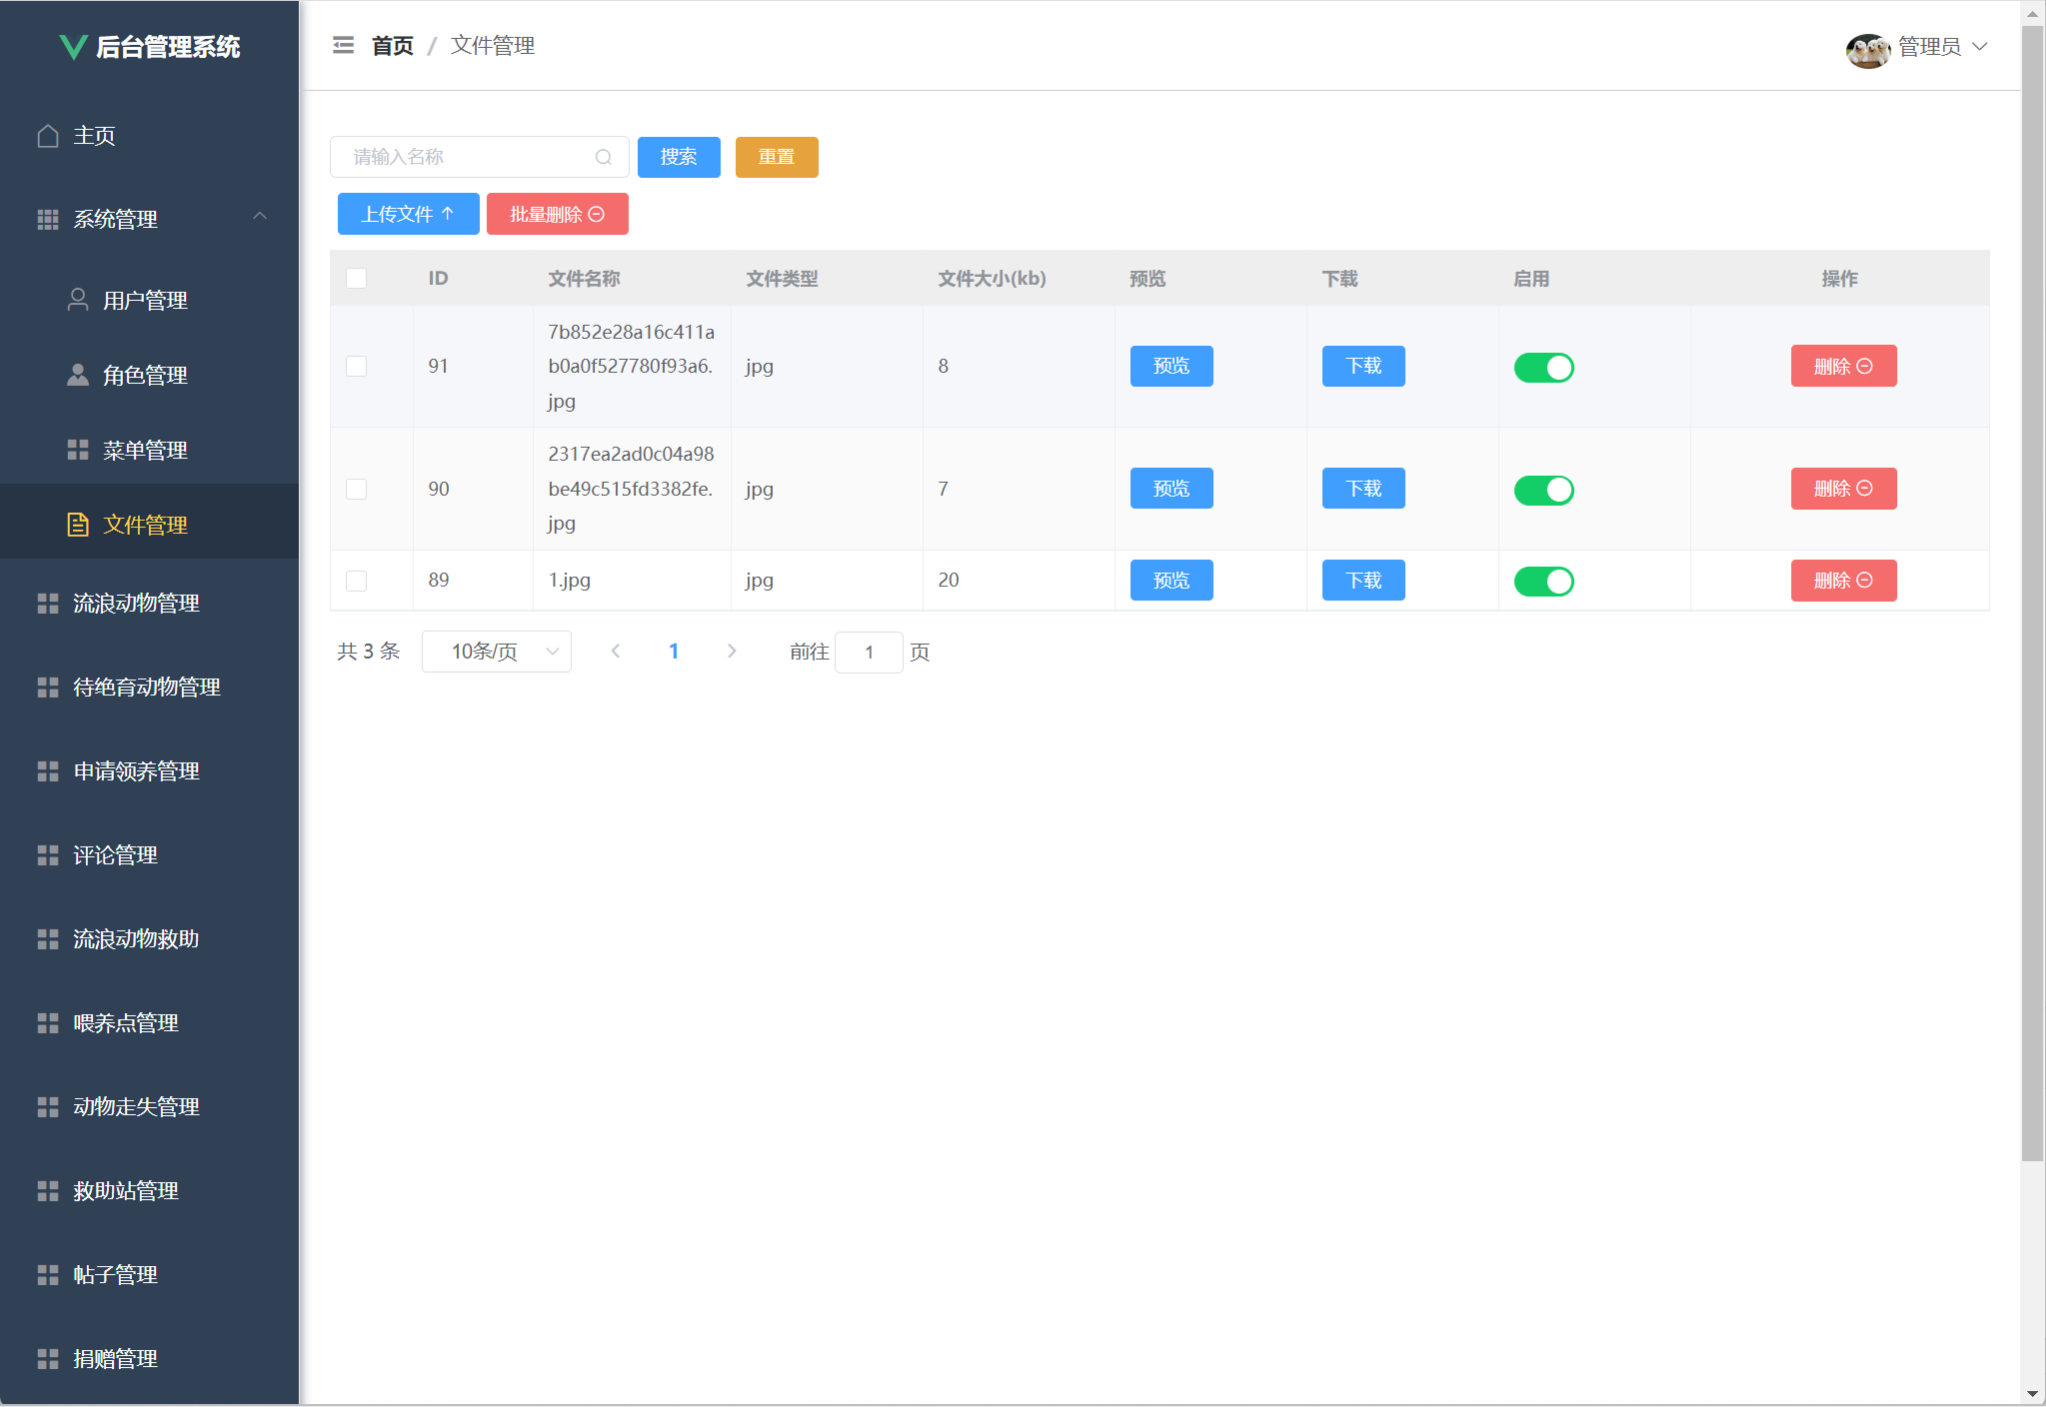Open 捐赠管理 menu item
Viewport: 2046px width, 1407px height.
coord(115,1359)
